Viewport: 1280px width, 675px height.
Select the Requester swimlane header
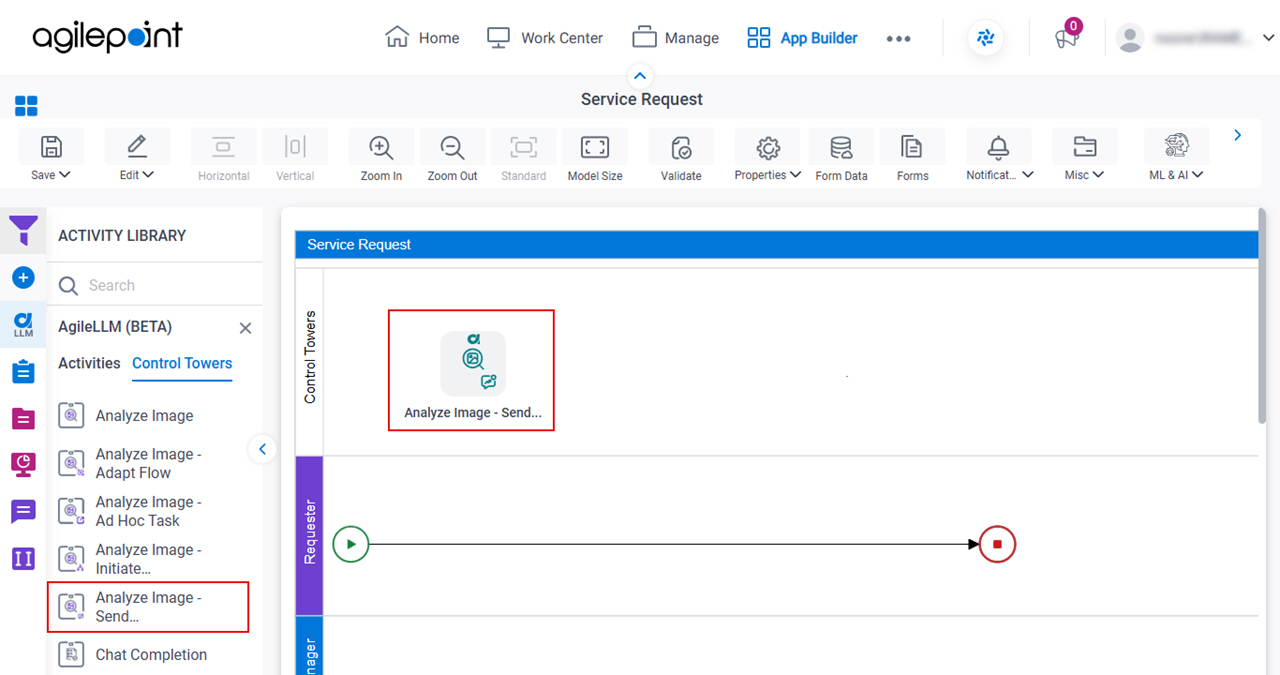pos(310,536)
